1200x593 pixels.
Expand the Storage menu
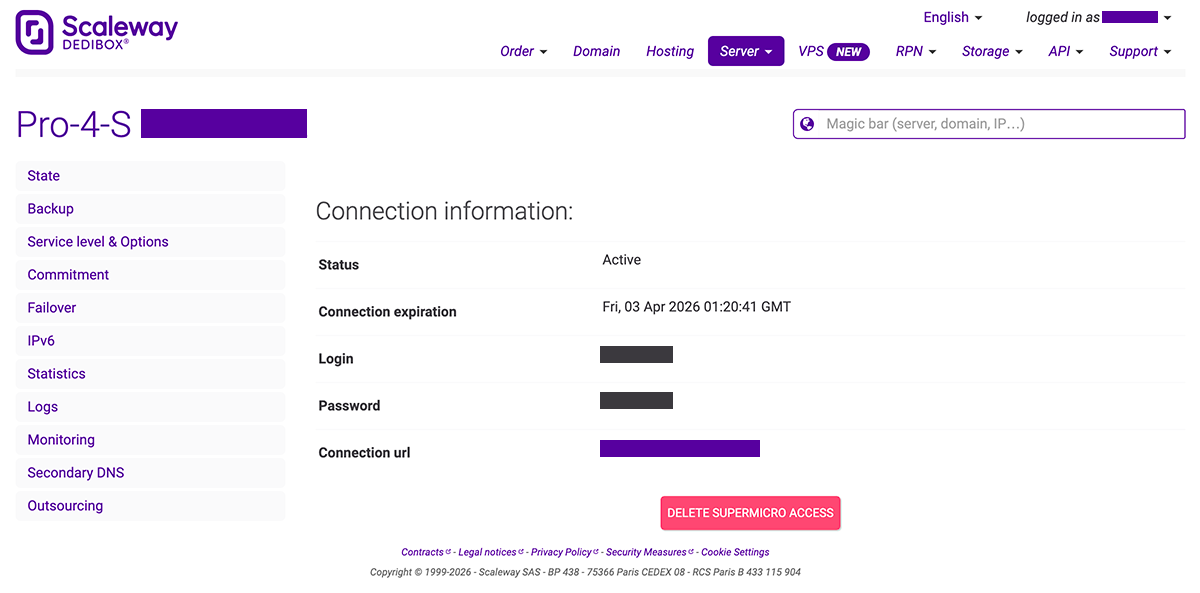[992, 51]
